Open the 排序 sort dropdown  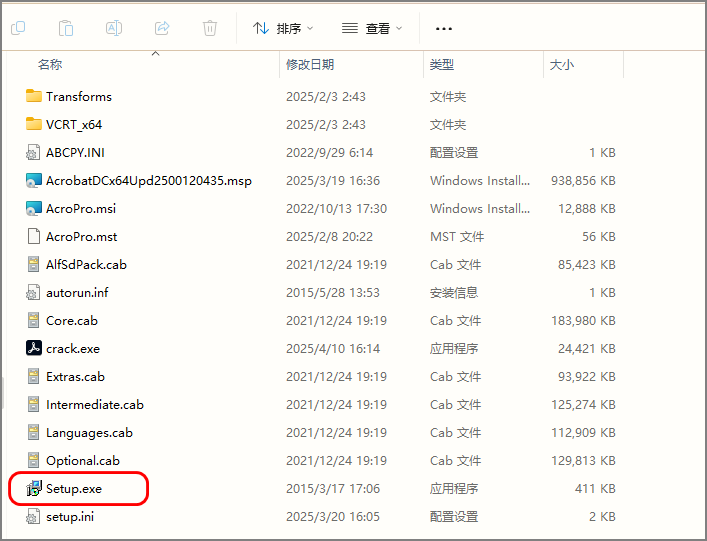283,28
